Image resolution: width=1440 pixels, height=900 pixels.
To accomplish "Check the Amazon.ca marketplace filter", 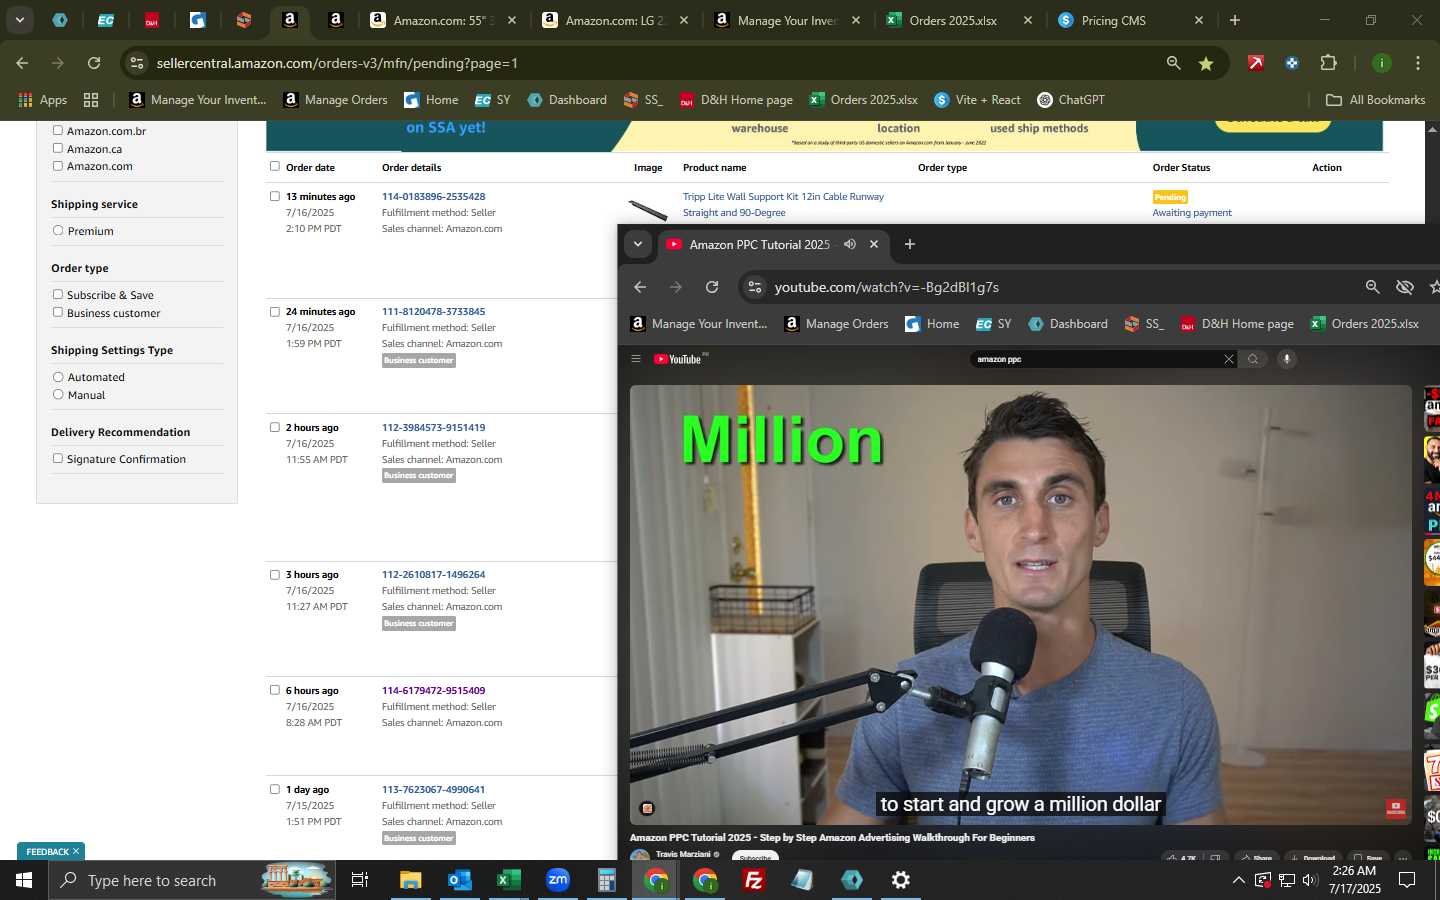I will click(58, 148).
